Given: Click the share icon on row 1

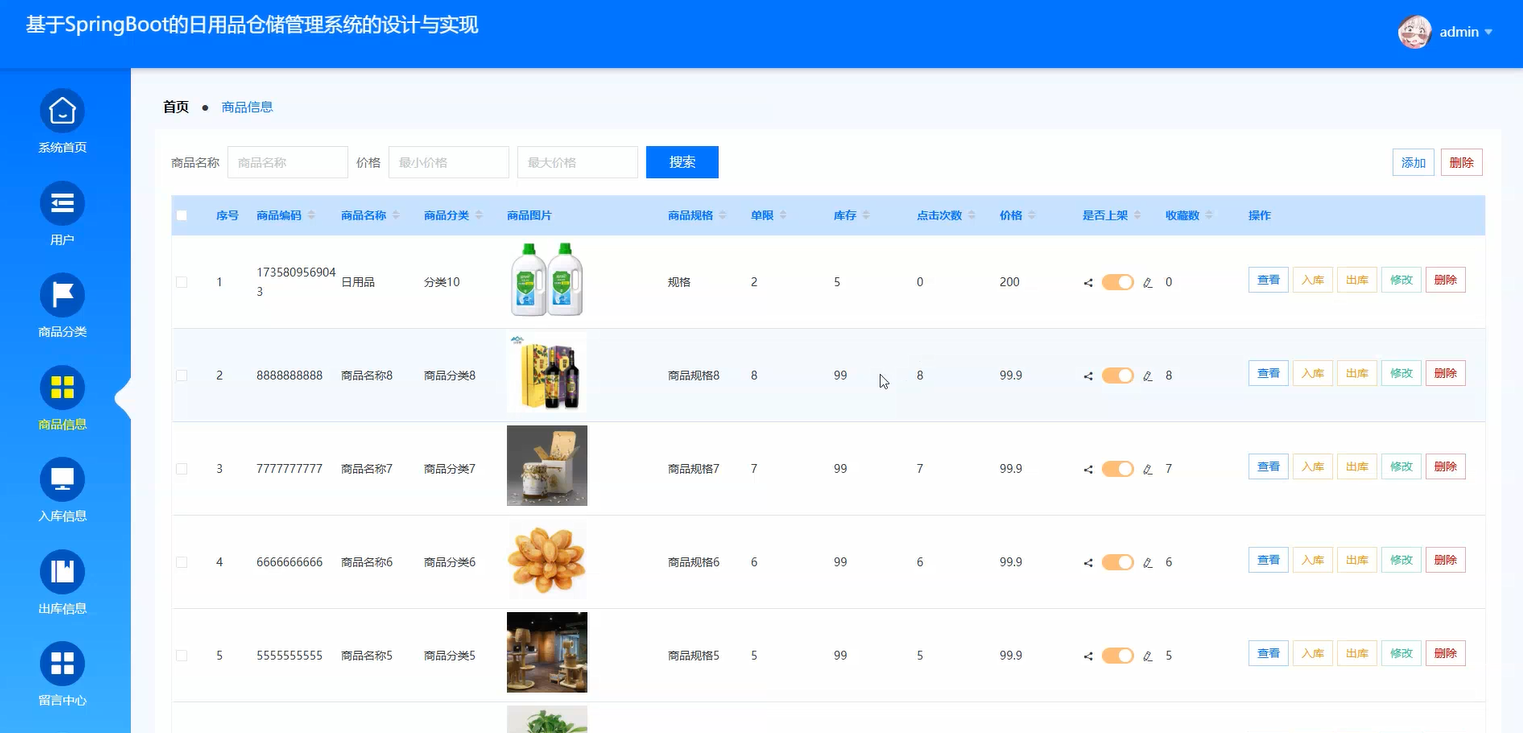Looking at the screenshot, I should click(x=1088, y=282).
